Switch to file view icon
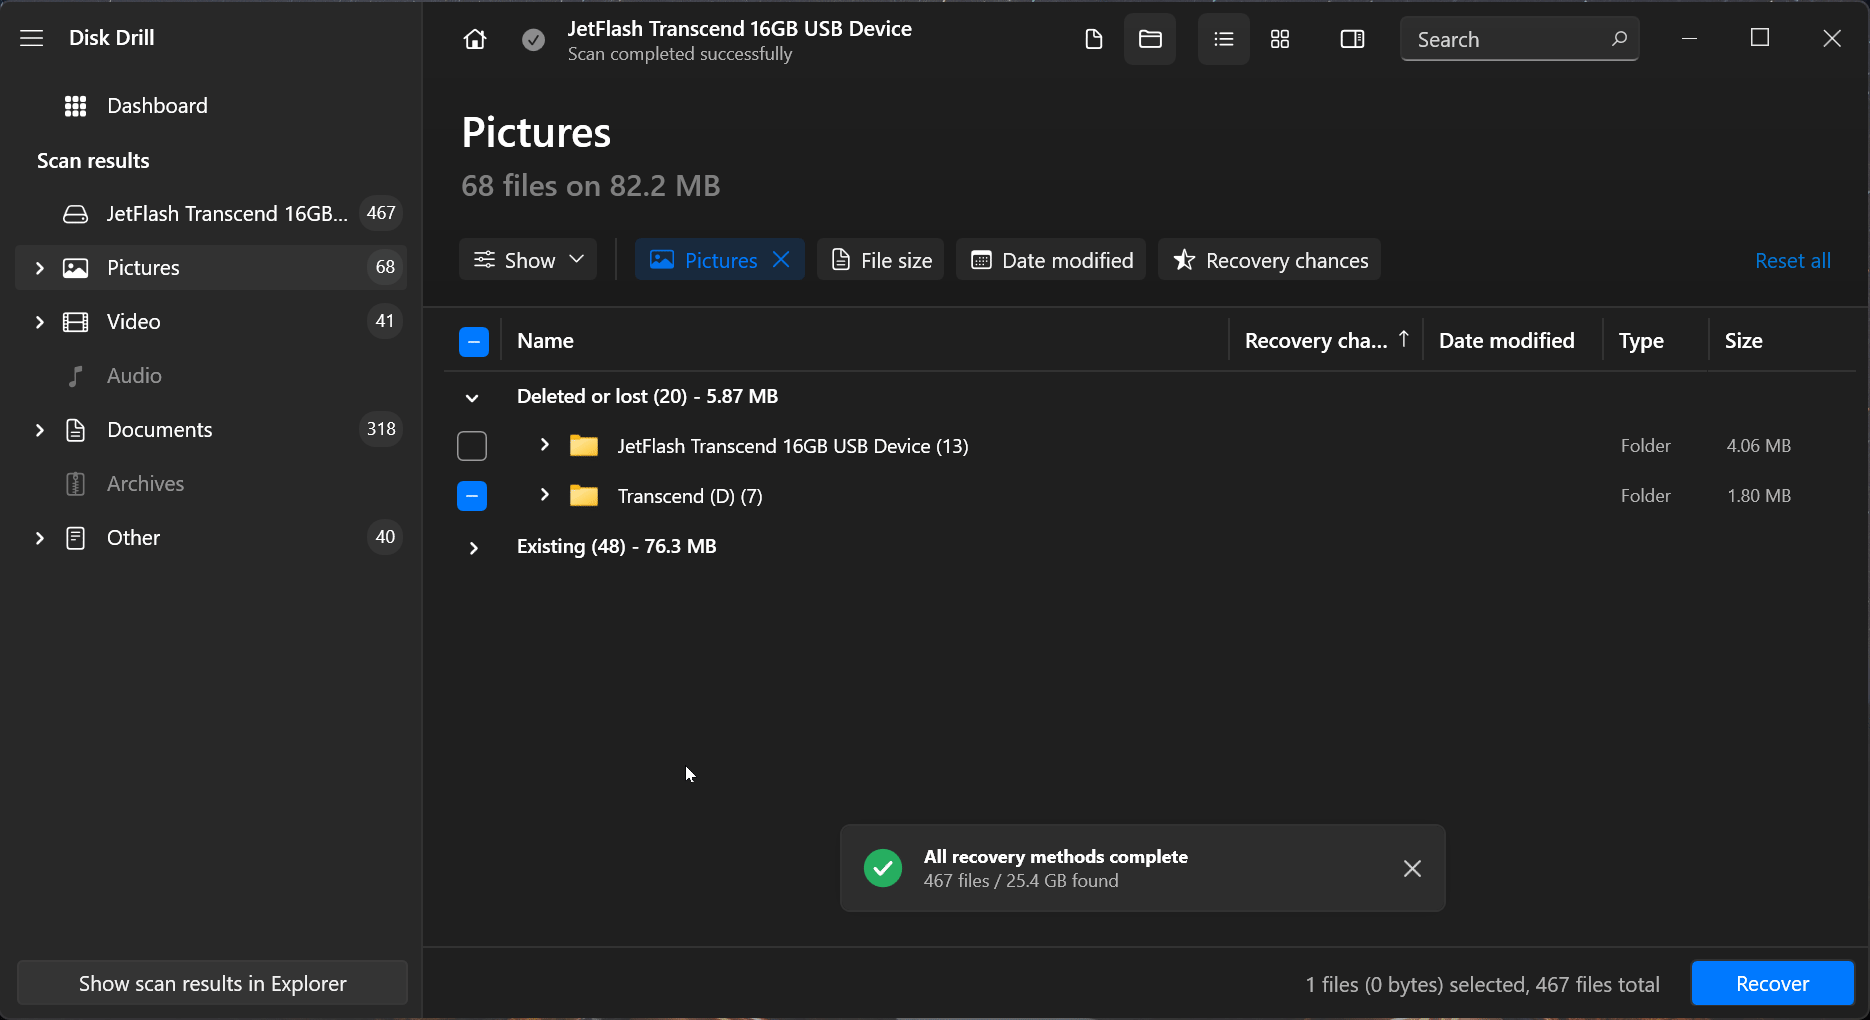The height and width of the screenshot is (1020, 1870). (1094, 39)
